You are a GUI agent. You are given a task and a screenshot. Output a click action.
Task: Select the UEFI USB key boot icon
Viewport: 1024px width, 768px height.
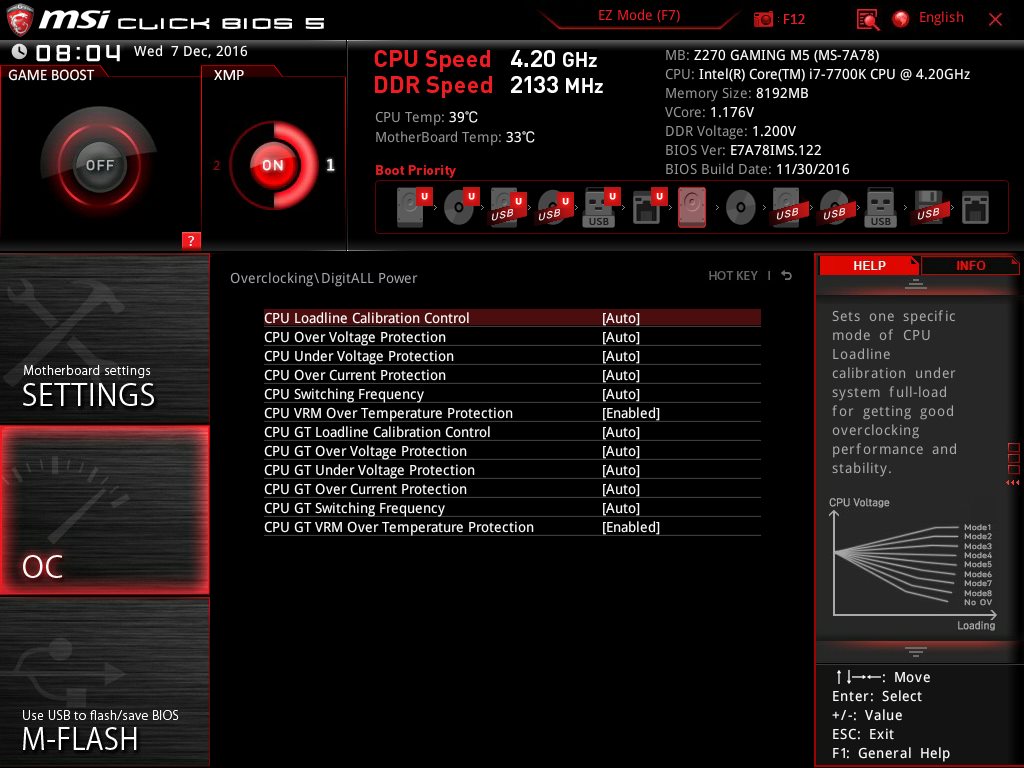pyautogui.click(x=601, y=206)
